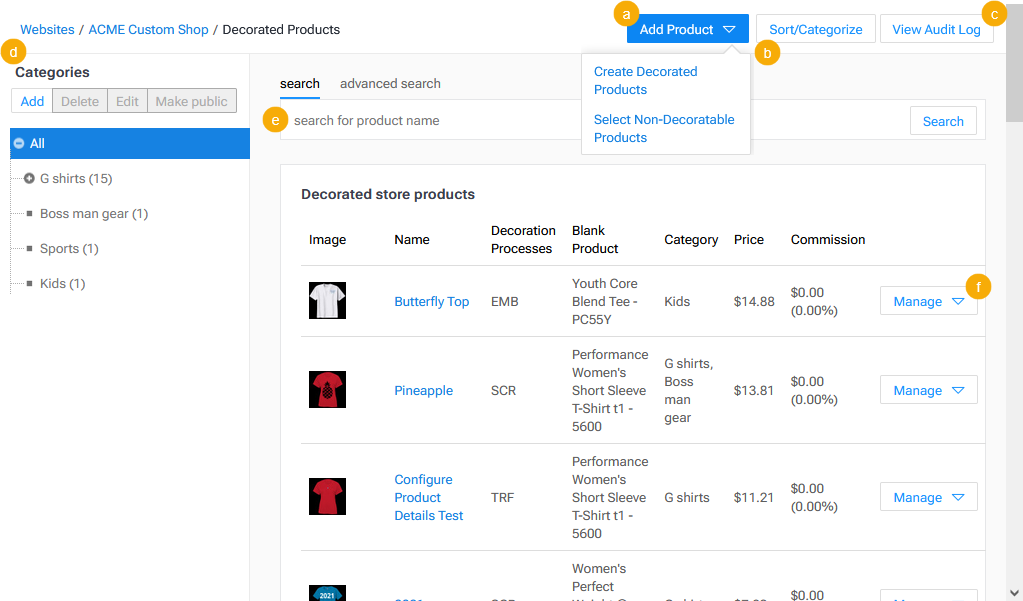Click the Pineapple product thumbnail
The image size is (1023, 601).
pyautogui.click(x=327, y=390)
